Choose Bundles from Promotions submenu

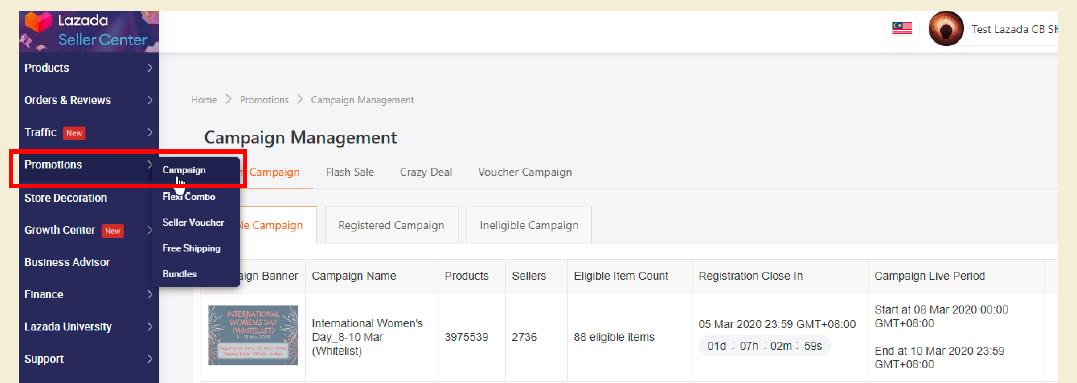click(179, 274)
